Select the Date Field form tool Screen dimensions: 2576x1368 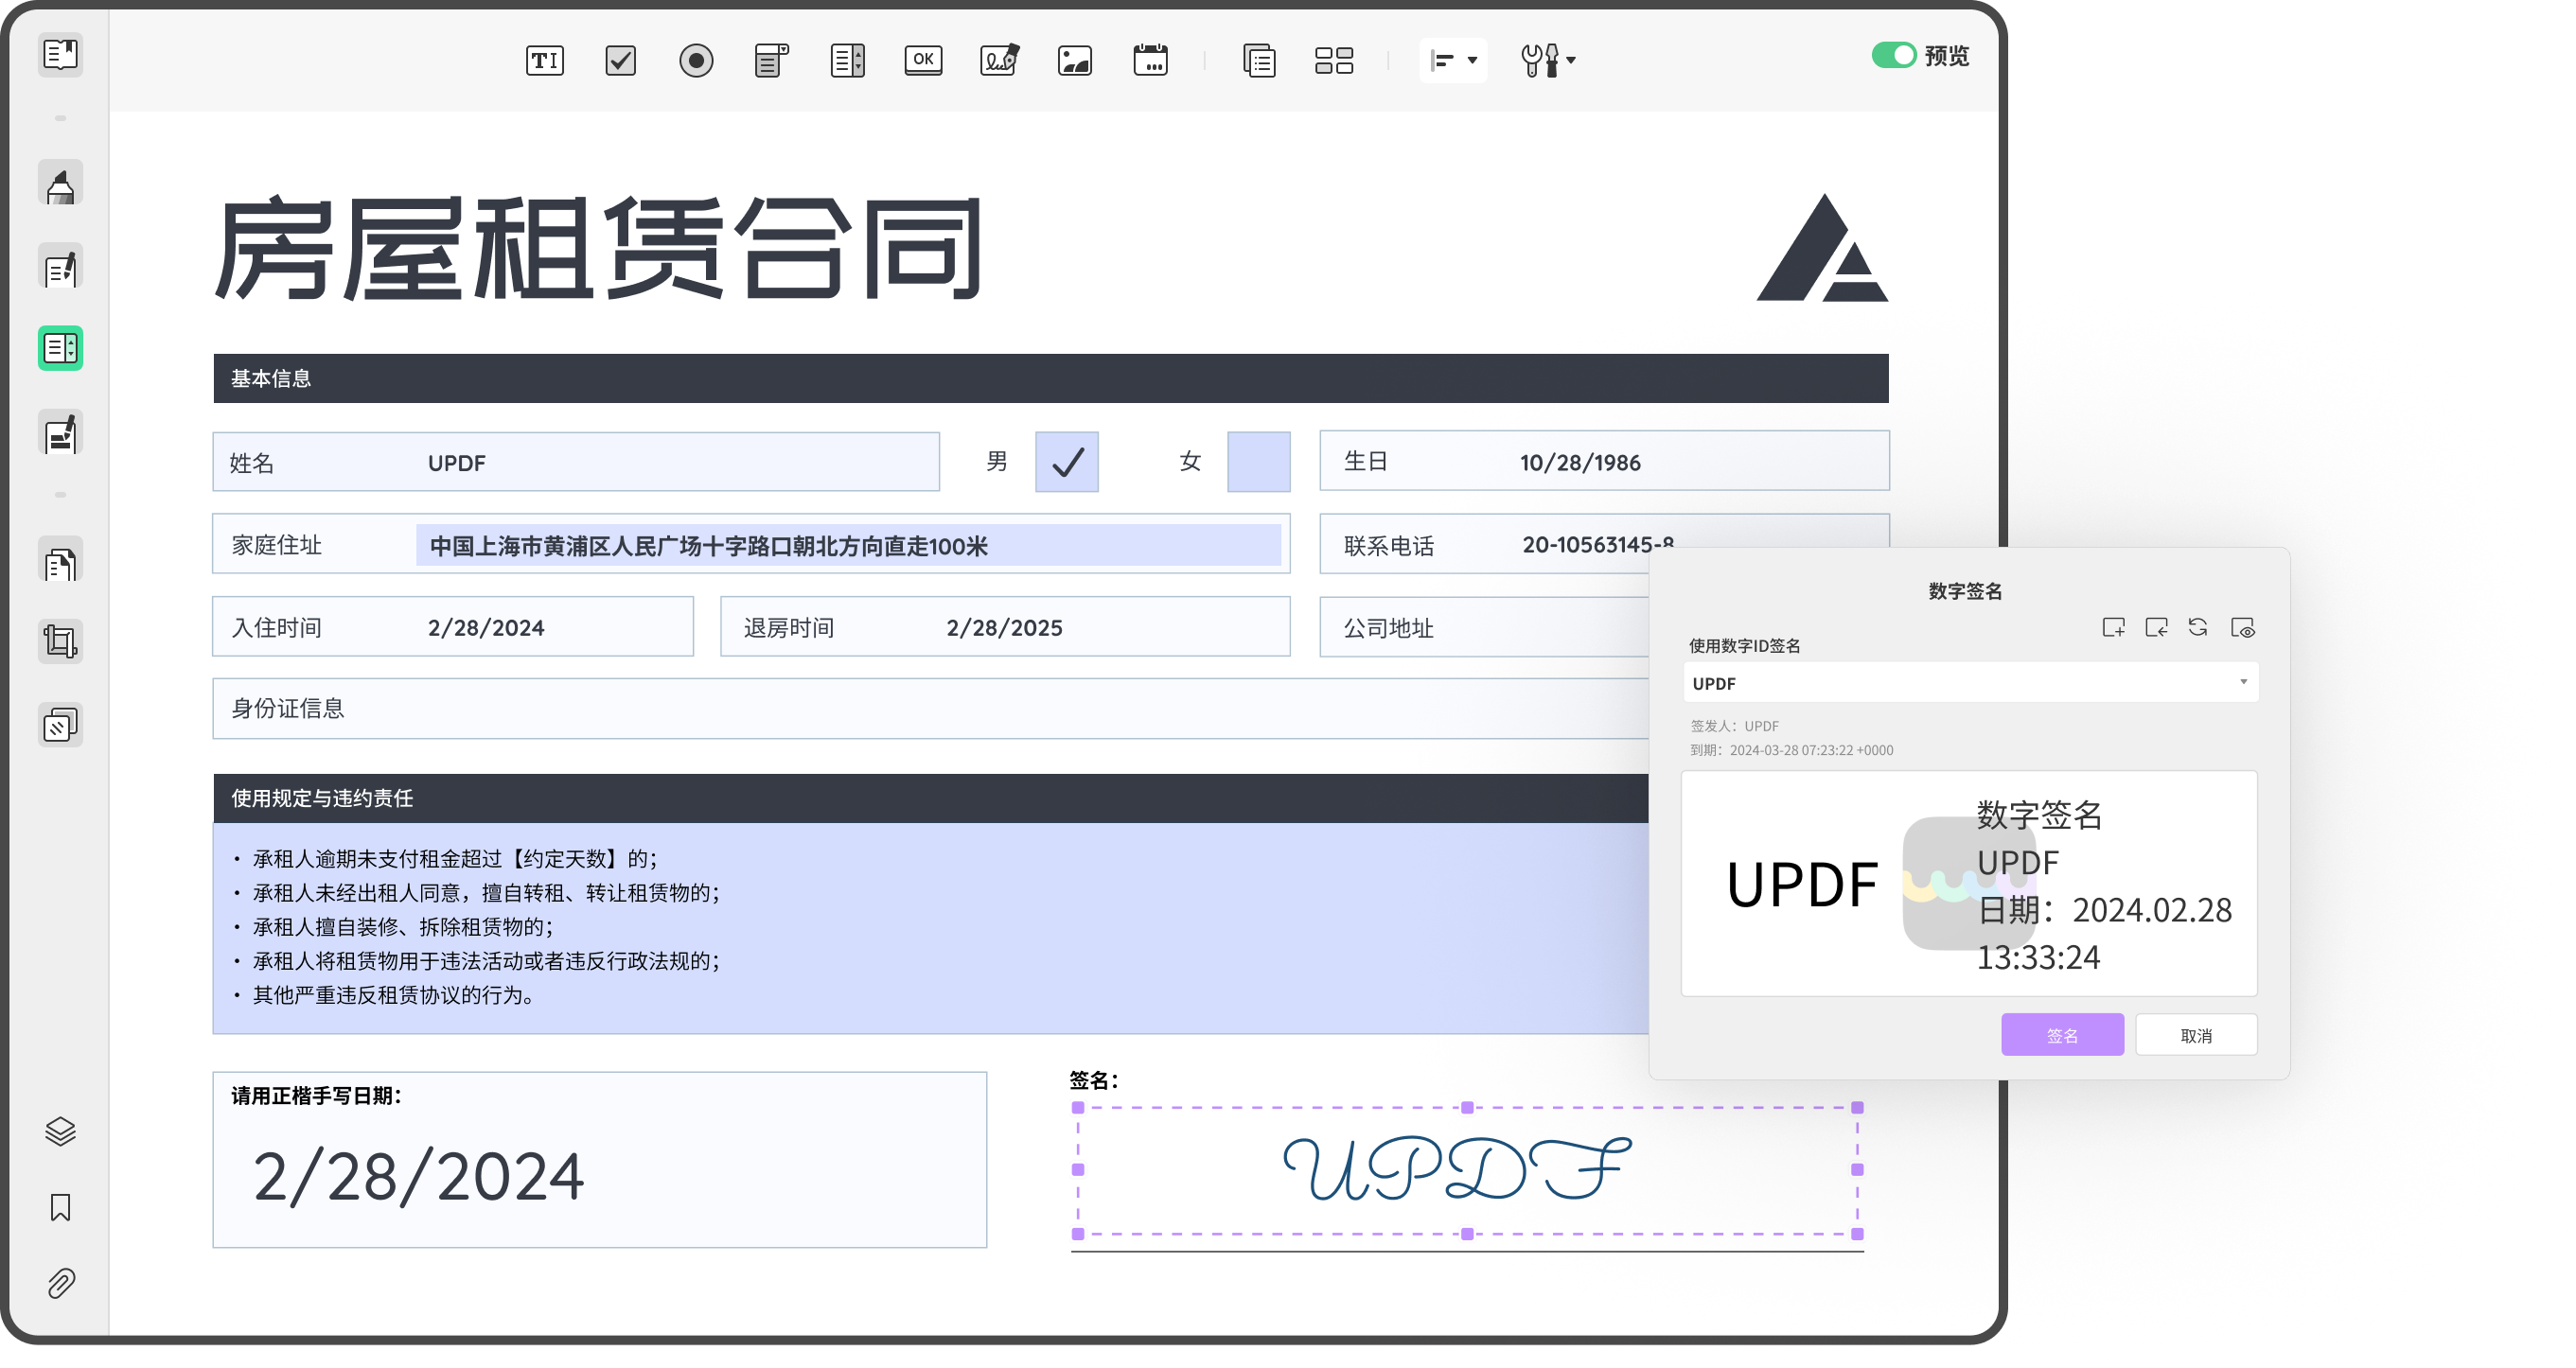(1150, 60)
